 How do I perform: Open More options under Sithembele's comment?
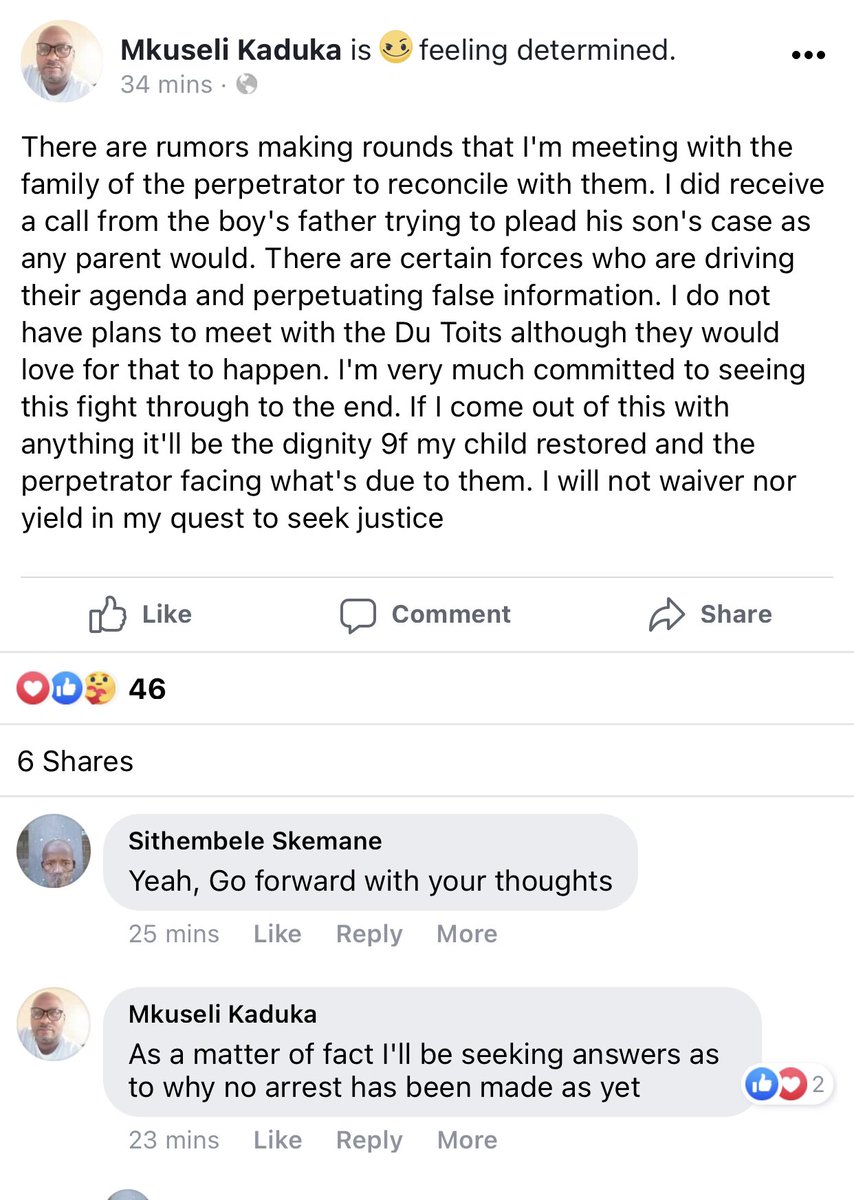(x=467, y=934)
